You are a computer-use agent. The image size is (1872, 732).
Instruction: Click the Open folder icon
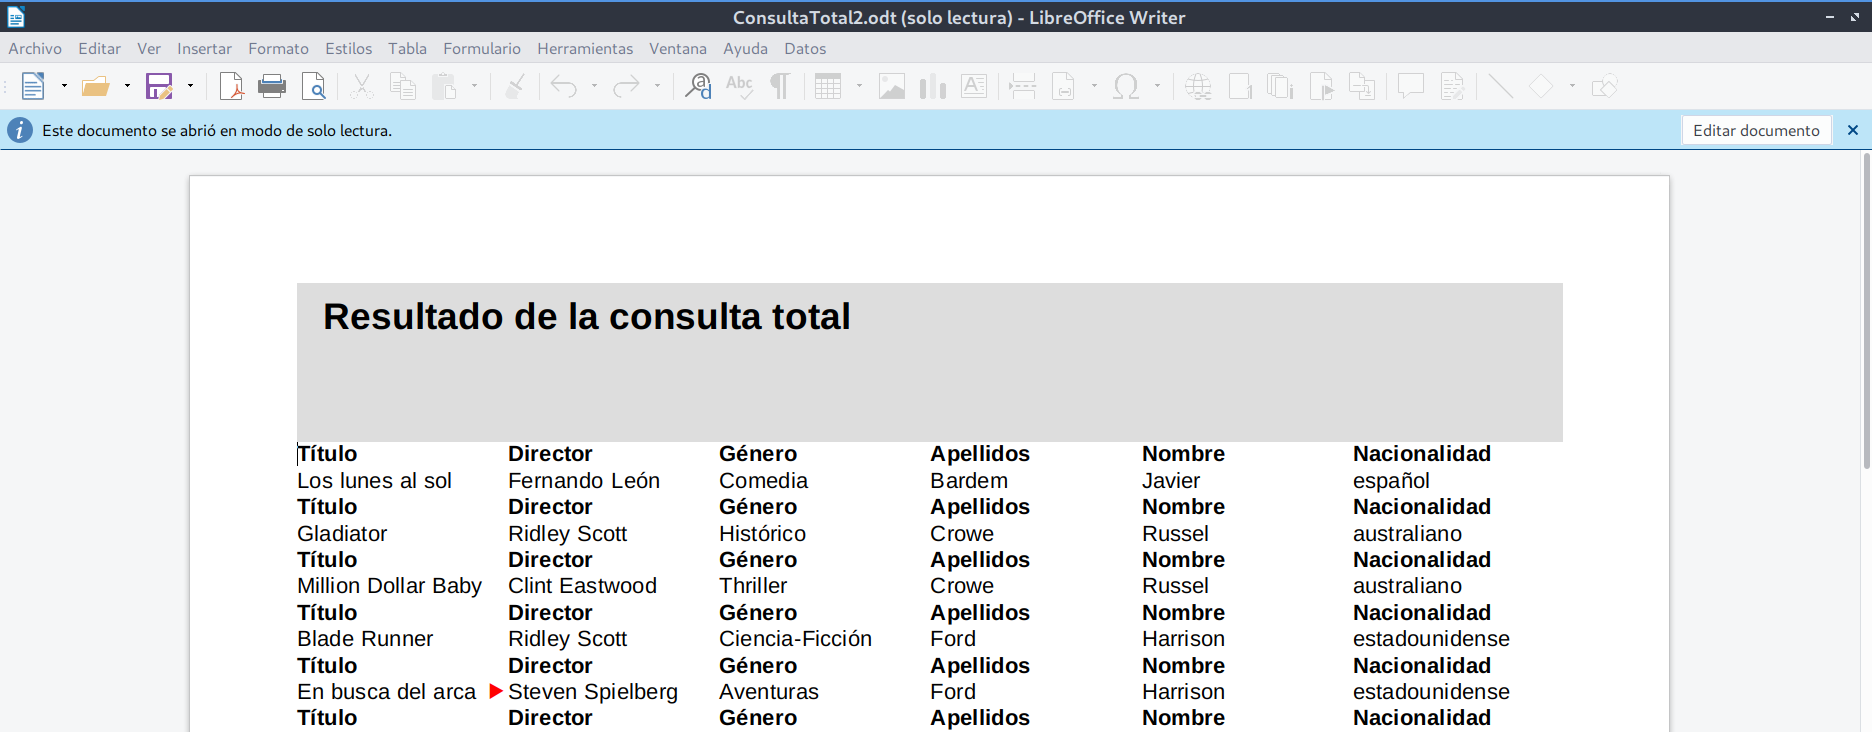[x=95, y=87]
